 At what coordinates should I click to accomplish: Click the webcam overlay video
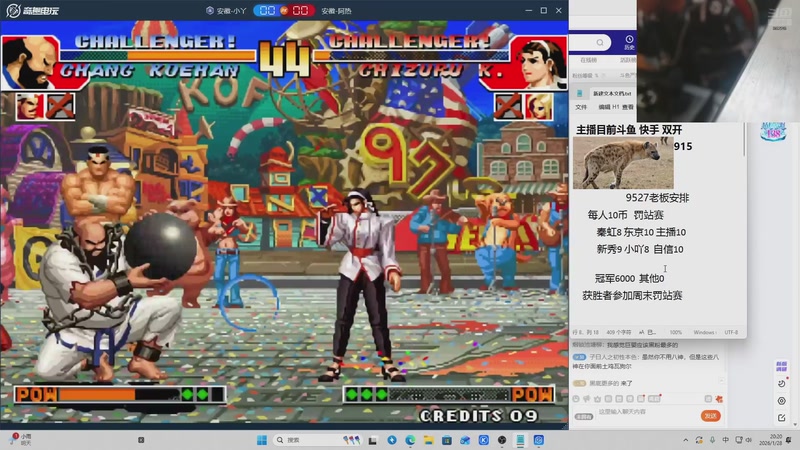click(718, 61)
